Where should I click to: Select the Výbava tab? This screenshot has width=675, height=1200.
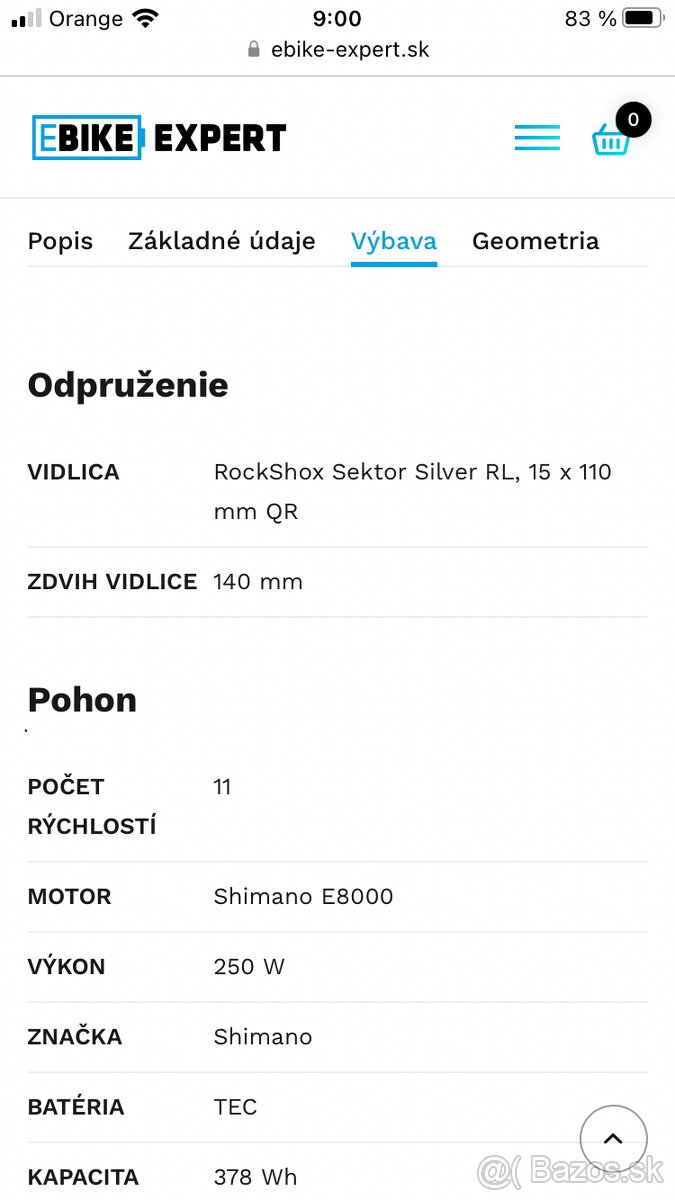pos(393,241)
